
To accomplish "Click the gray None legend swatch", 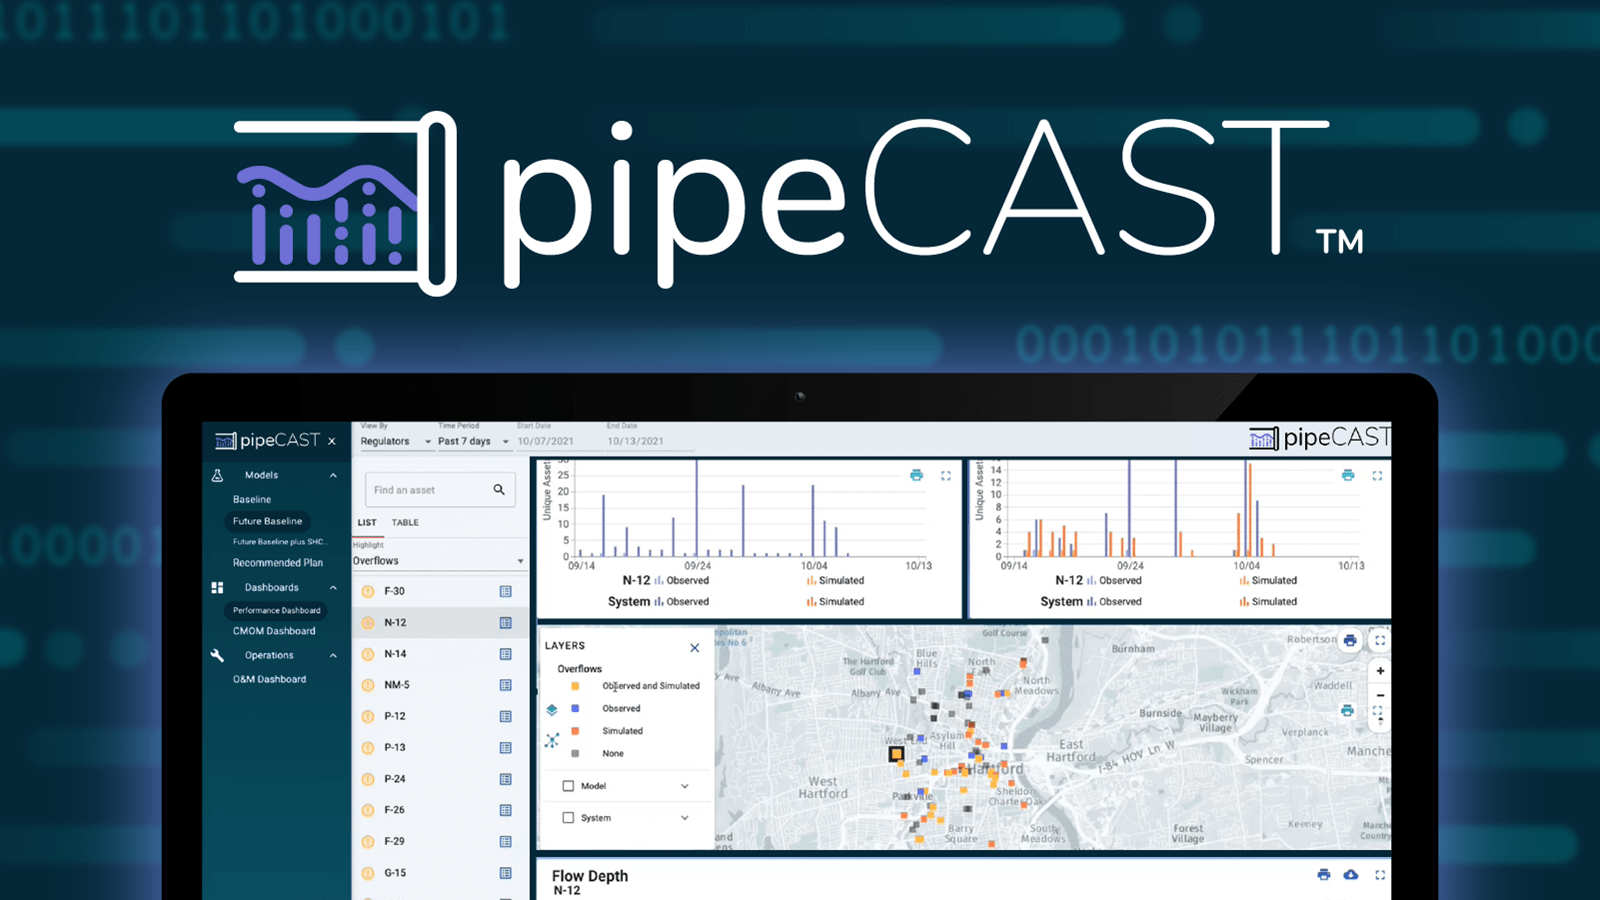I will [x=575, y=753].
